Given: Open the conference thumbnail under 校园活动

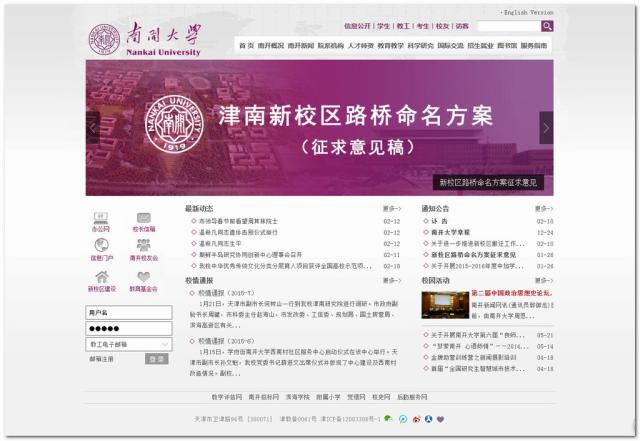Looking at the screenshot, I should 445,305.
